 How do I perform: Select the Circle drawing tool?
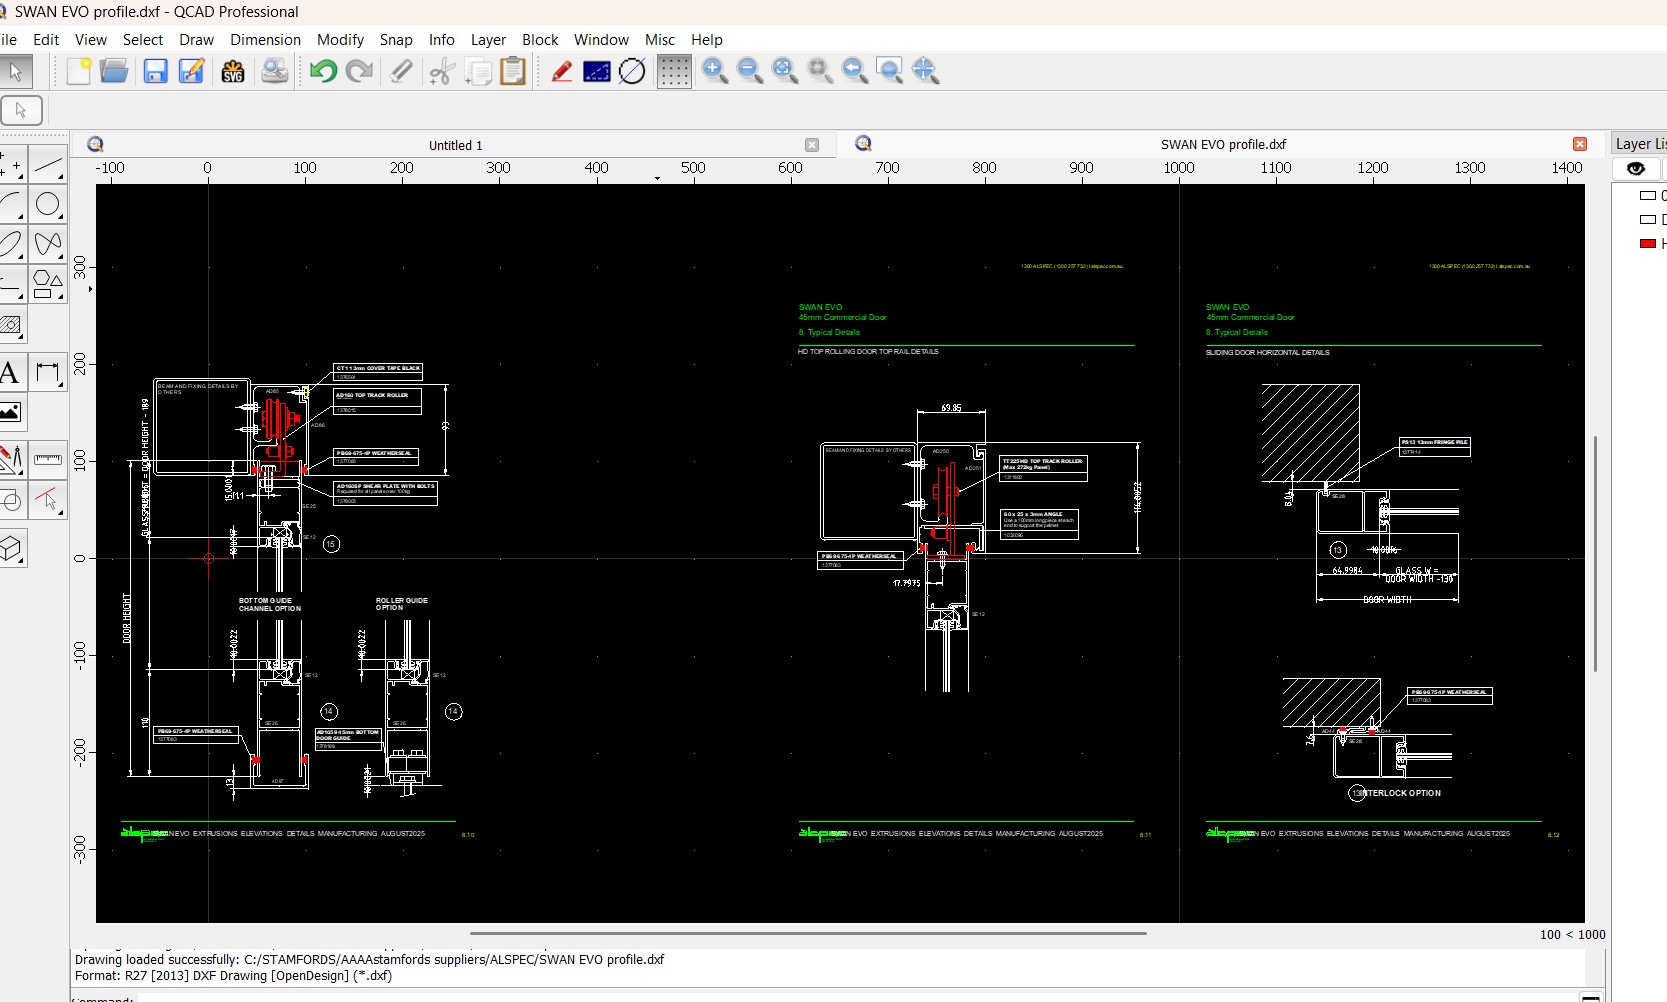[47, 205]
